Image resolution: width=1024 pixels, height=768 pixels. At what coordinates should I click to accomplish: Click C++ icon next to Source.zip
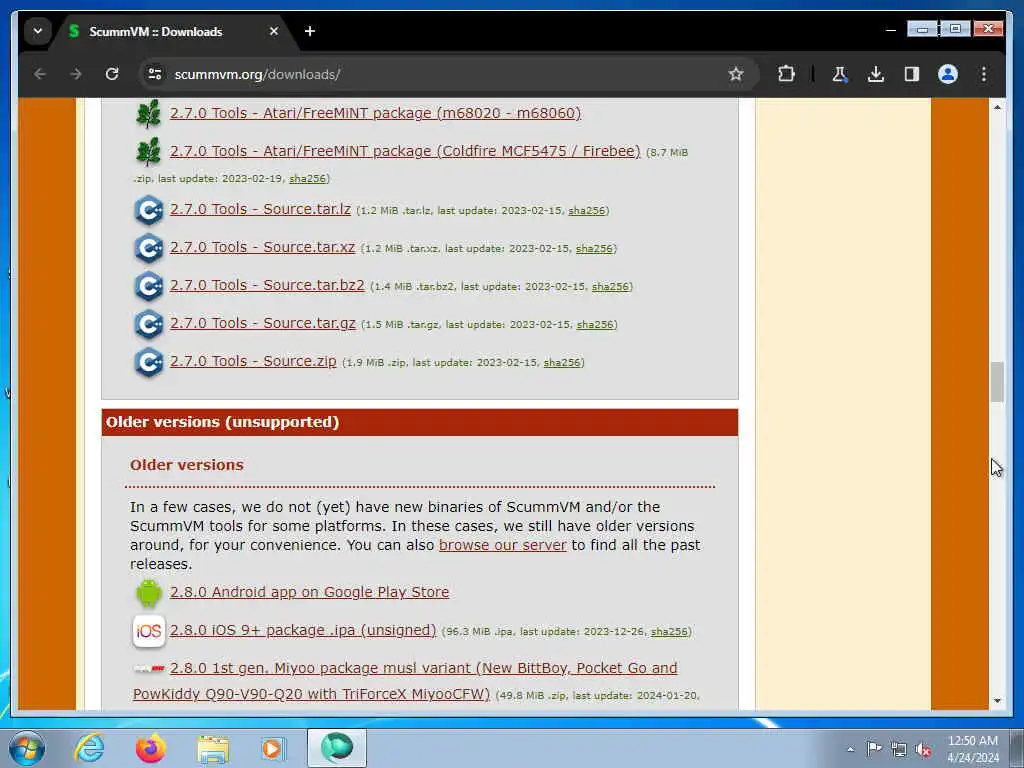click(148, 362)
